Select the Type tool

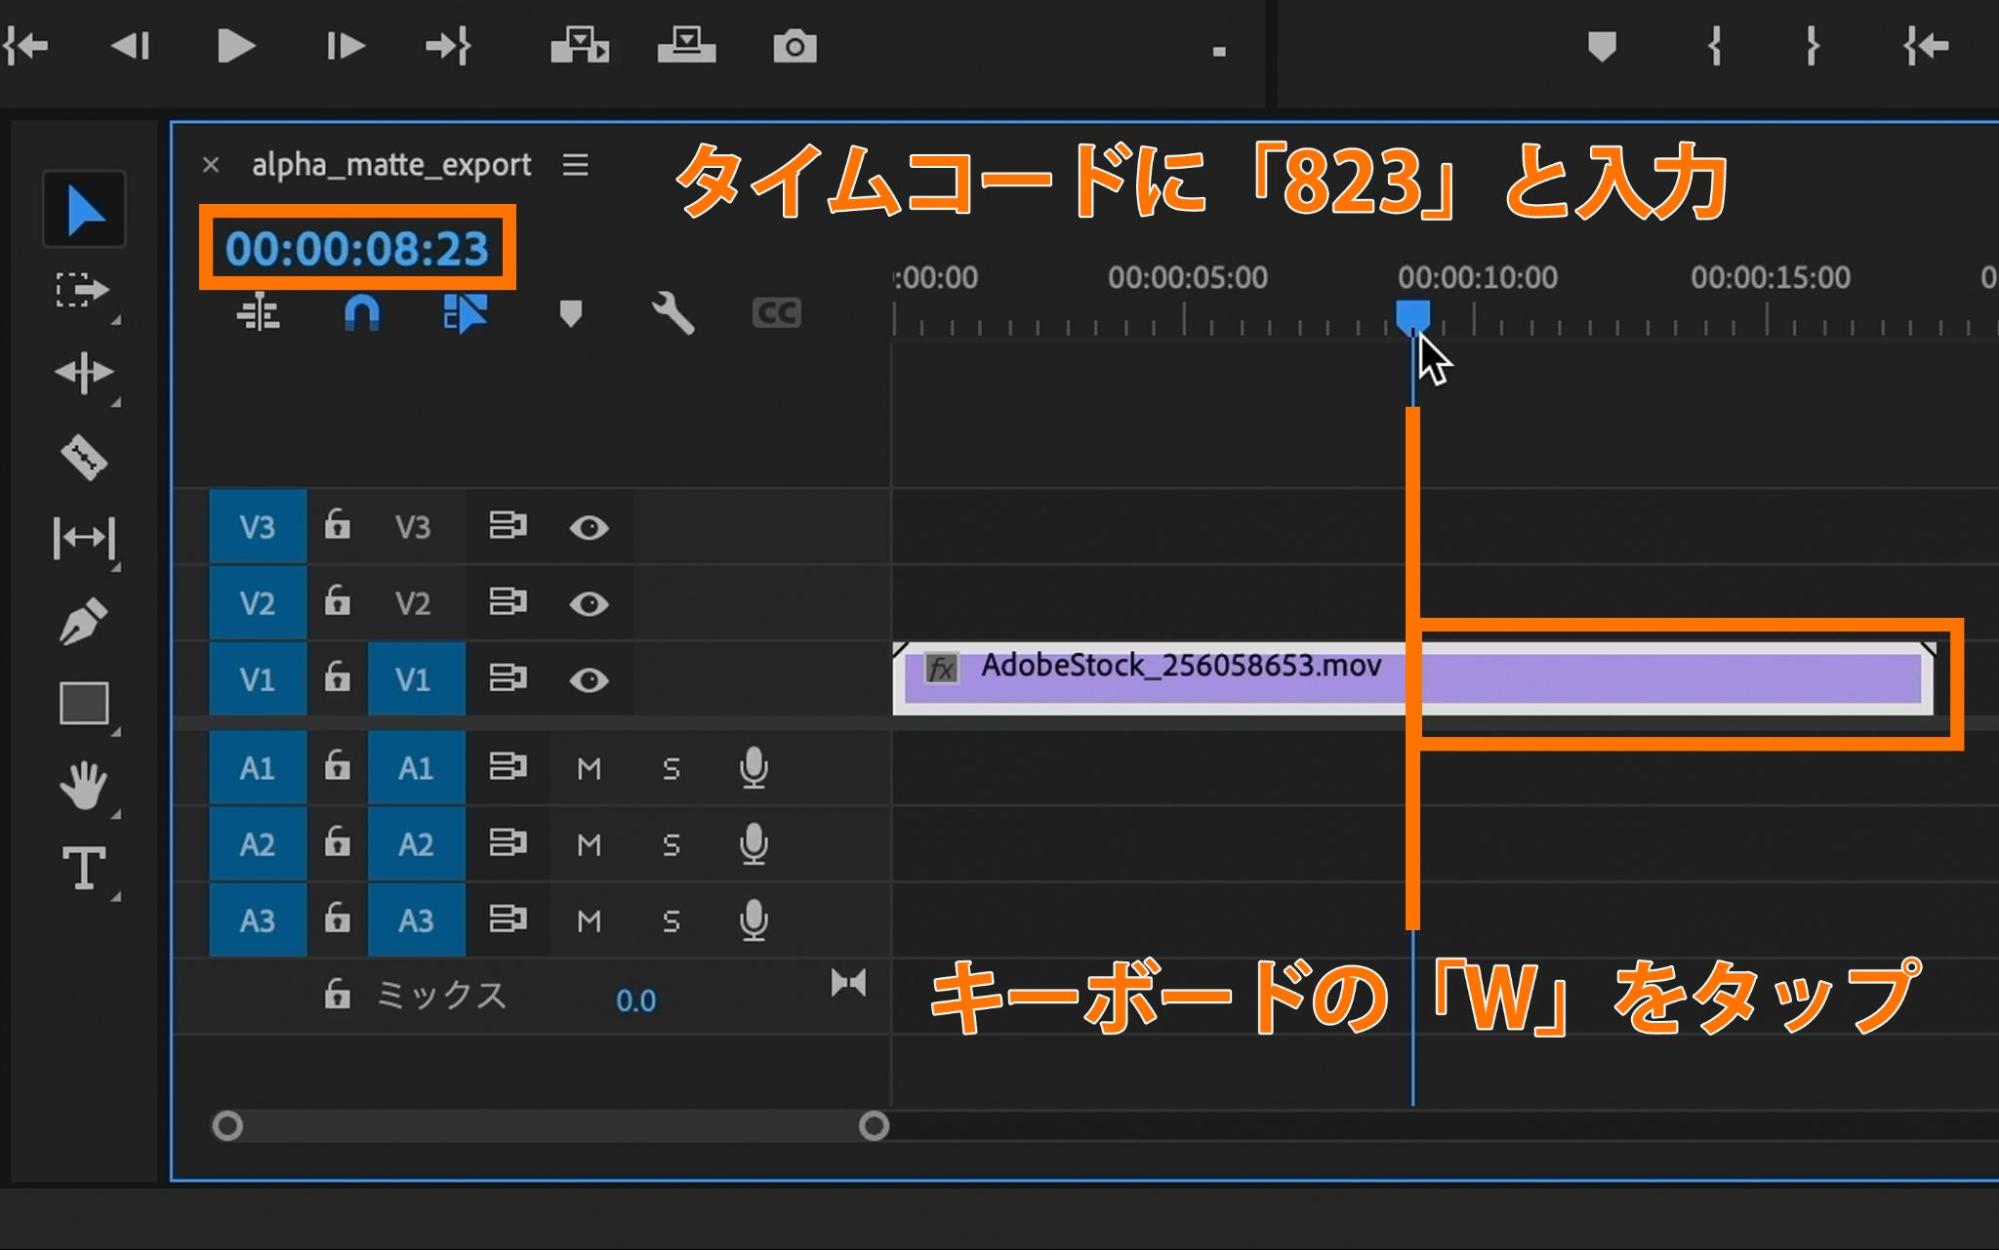point(84,867)
